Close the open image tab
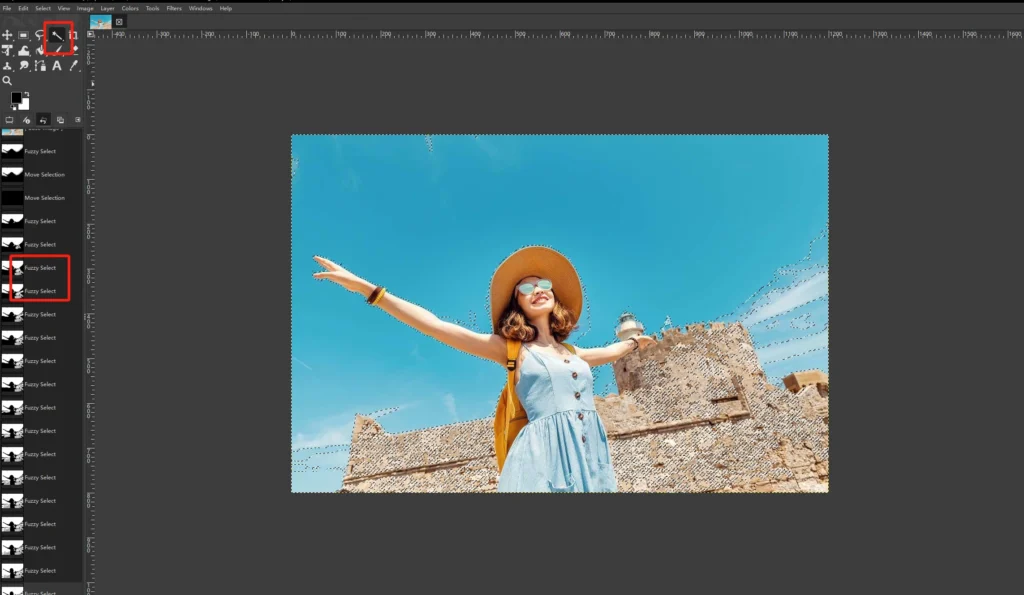1024x595 pixels. click(119, 22)
